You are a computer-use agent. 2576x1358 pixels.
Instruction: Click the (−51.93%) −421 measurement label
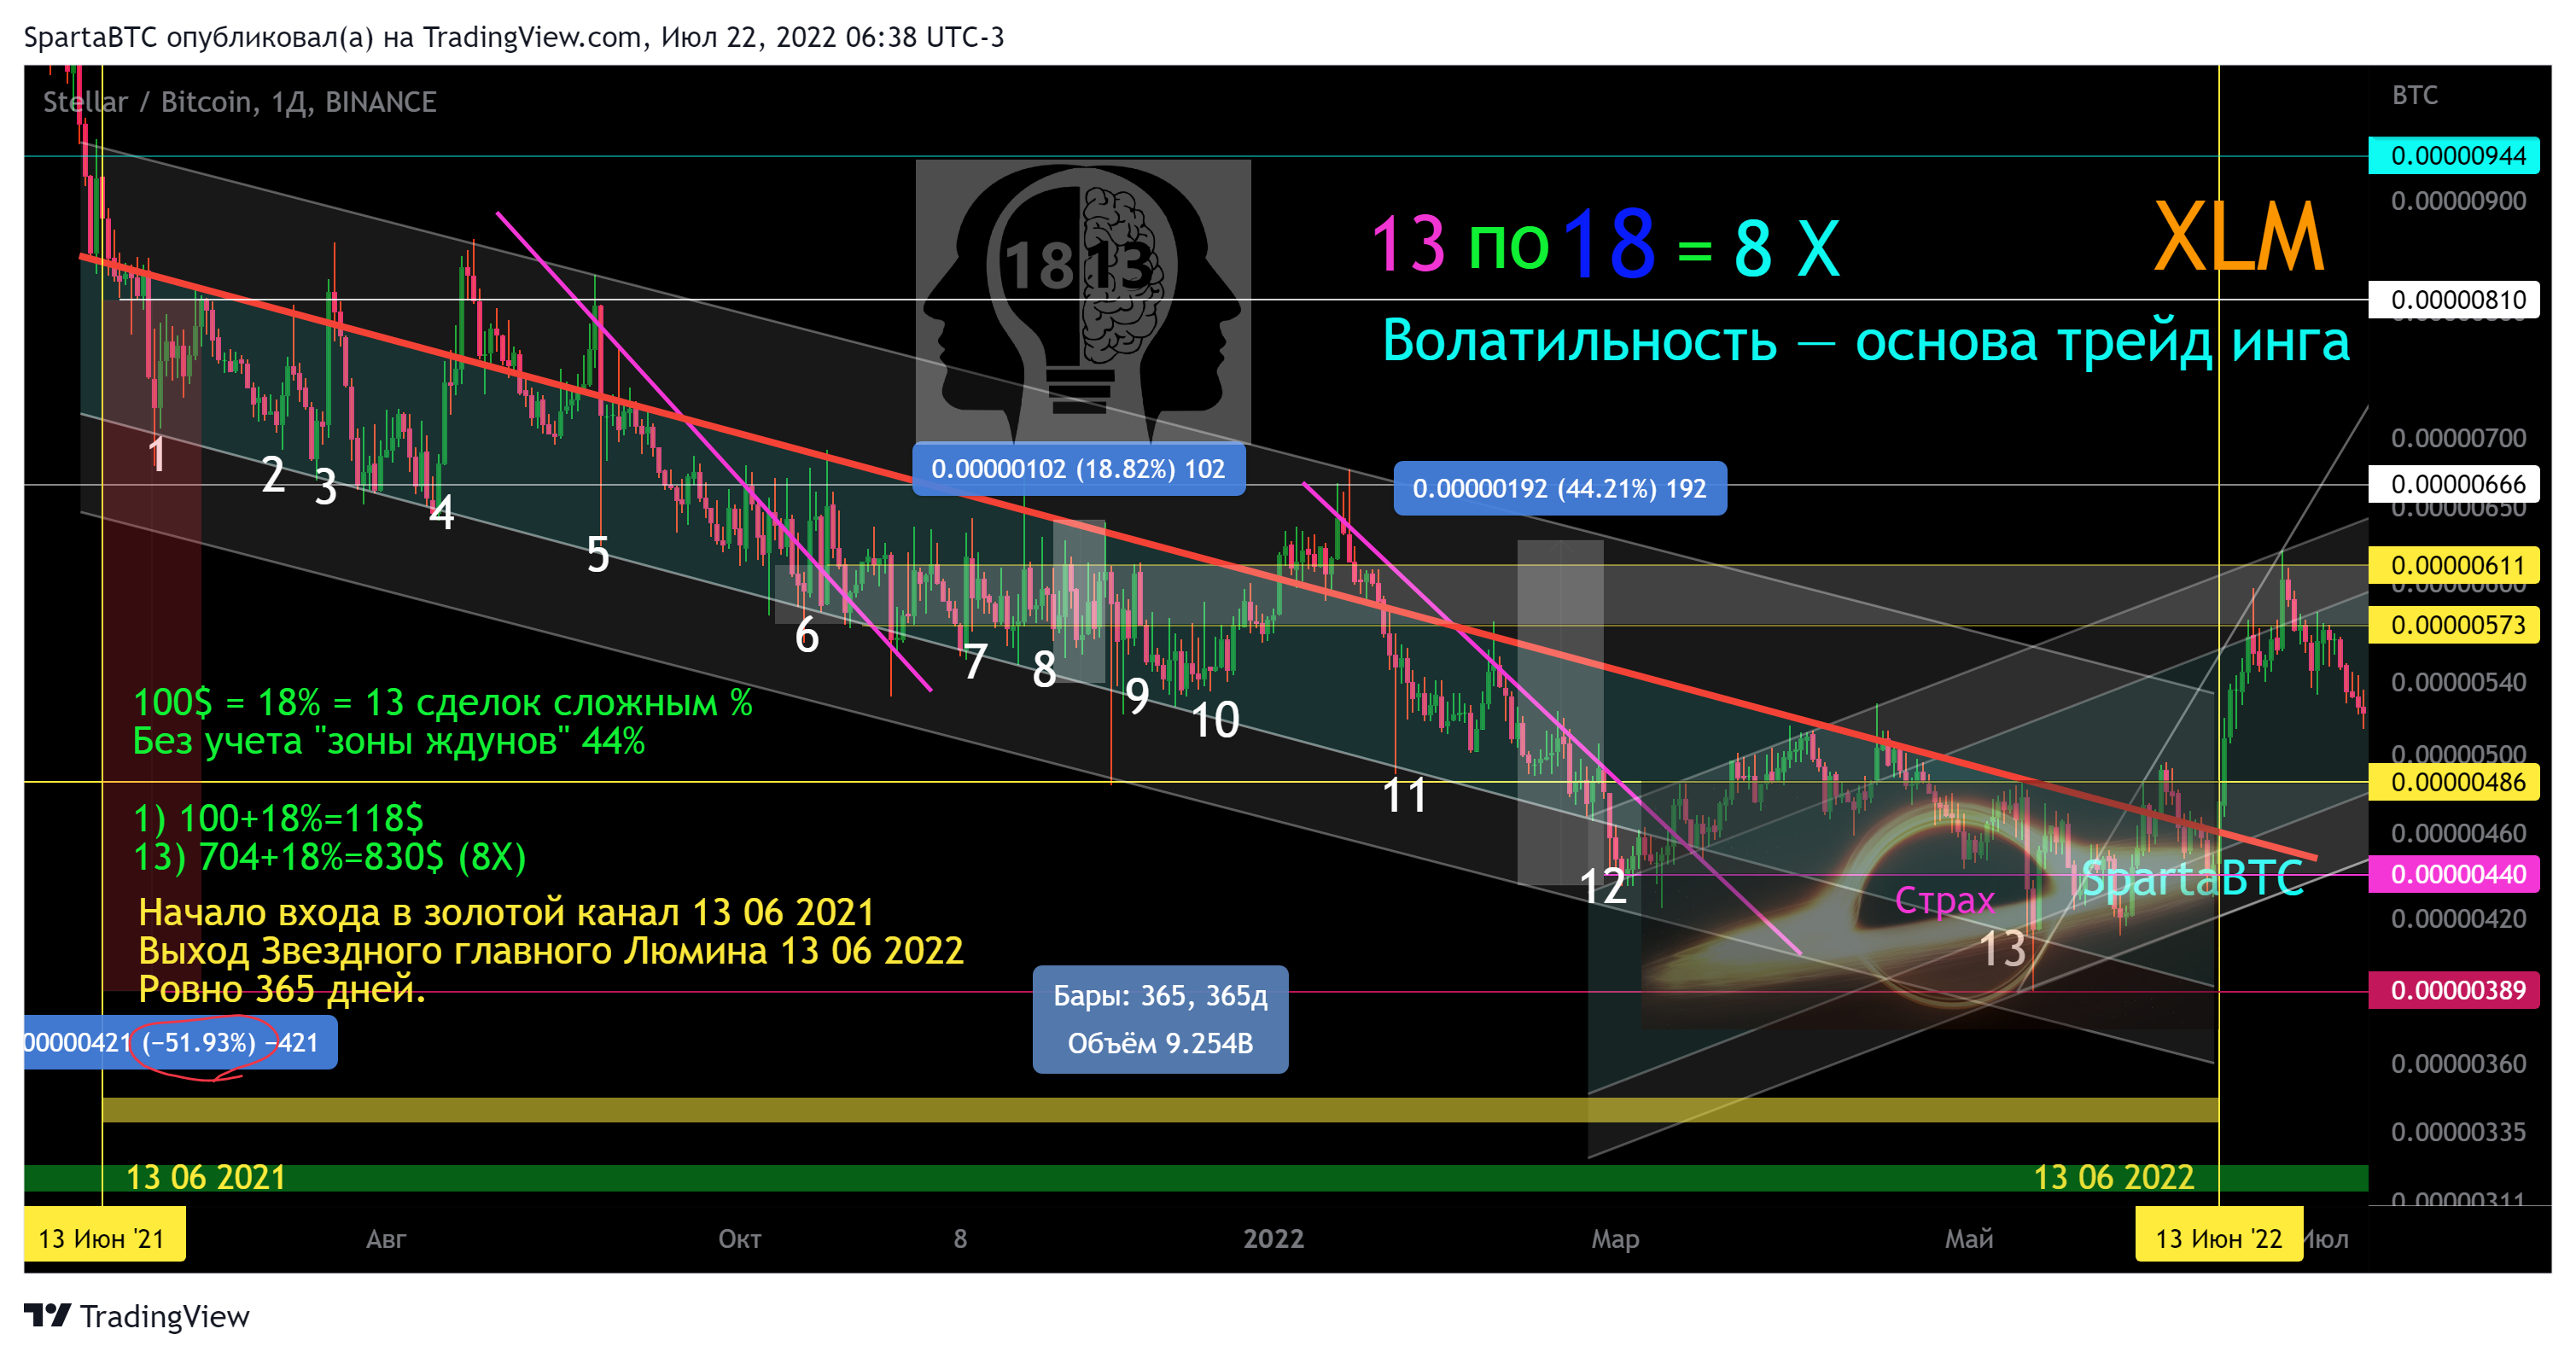click(180, 1043)
